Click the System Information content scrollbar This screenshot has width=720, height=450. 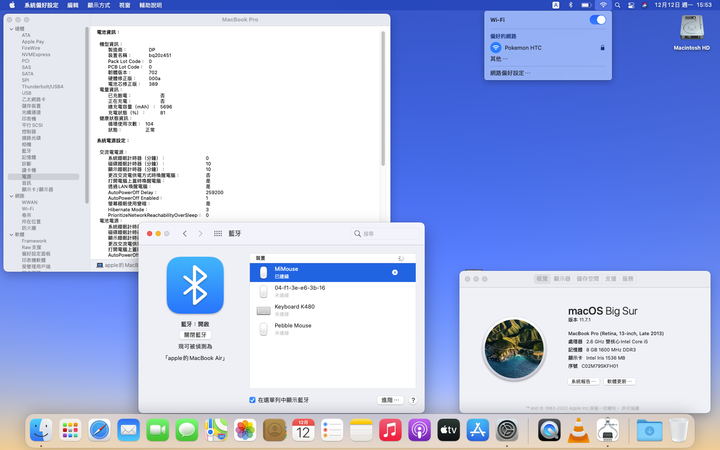coord(383,99)
